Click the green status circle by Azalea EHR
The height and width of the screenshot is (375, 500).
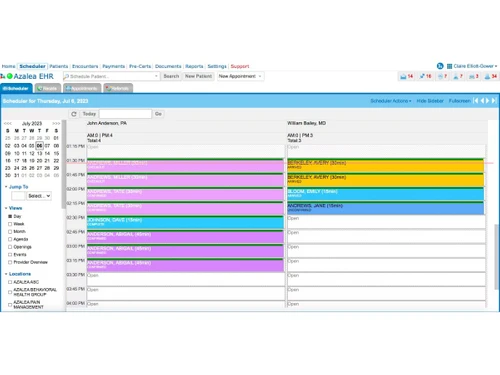click(x=10, y=76)
